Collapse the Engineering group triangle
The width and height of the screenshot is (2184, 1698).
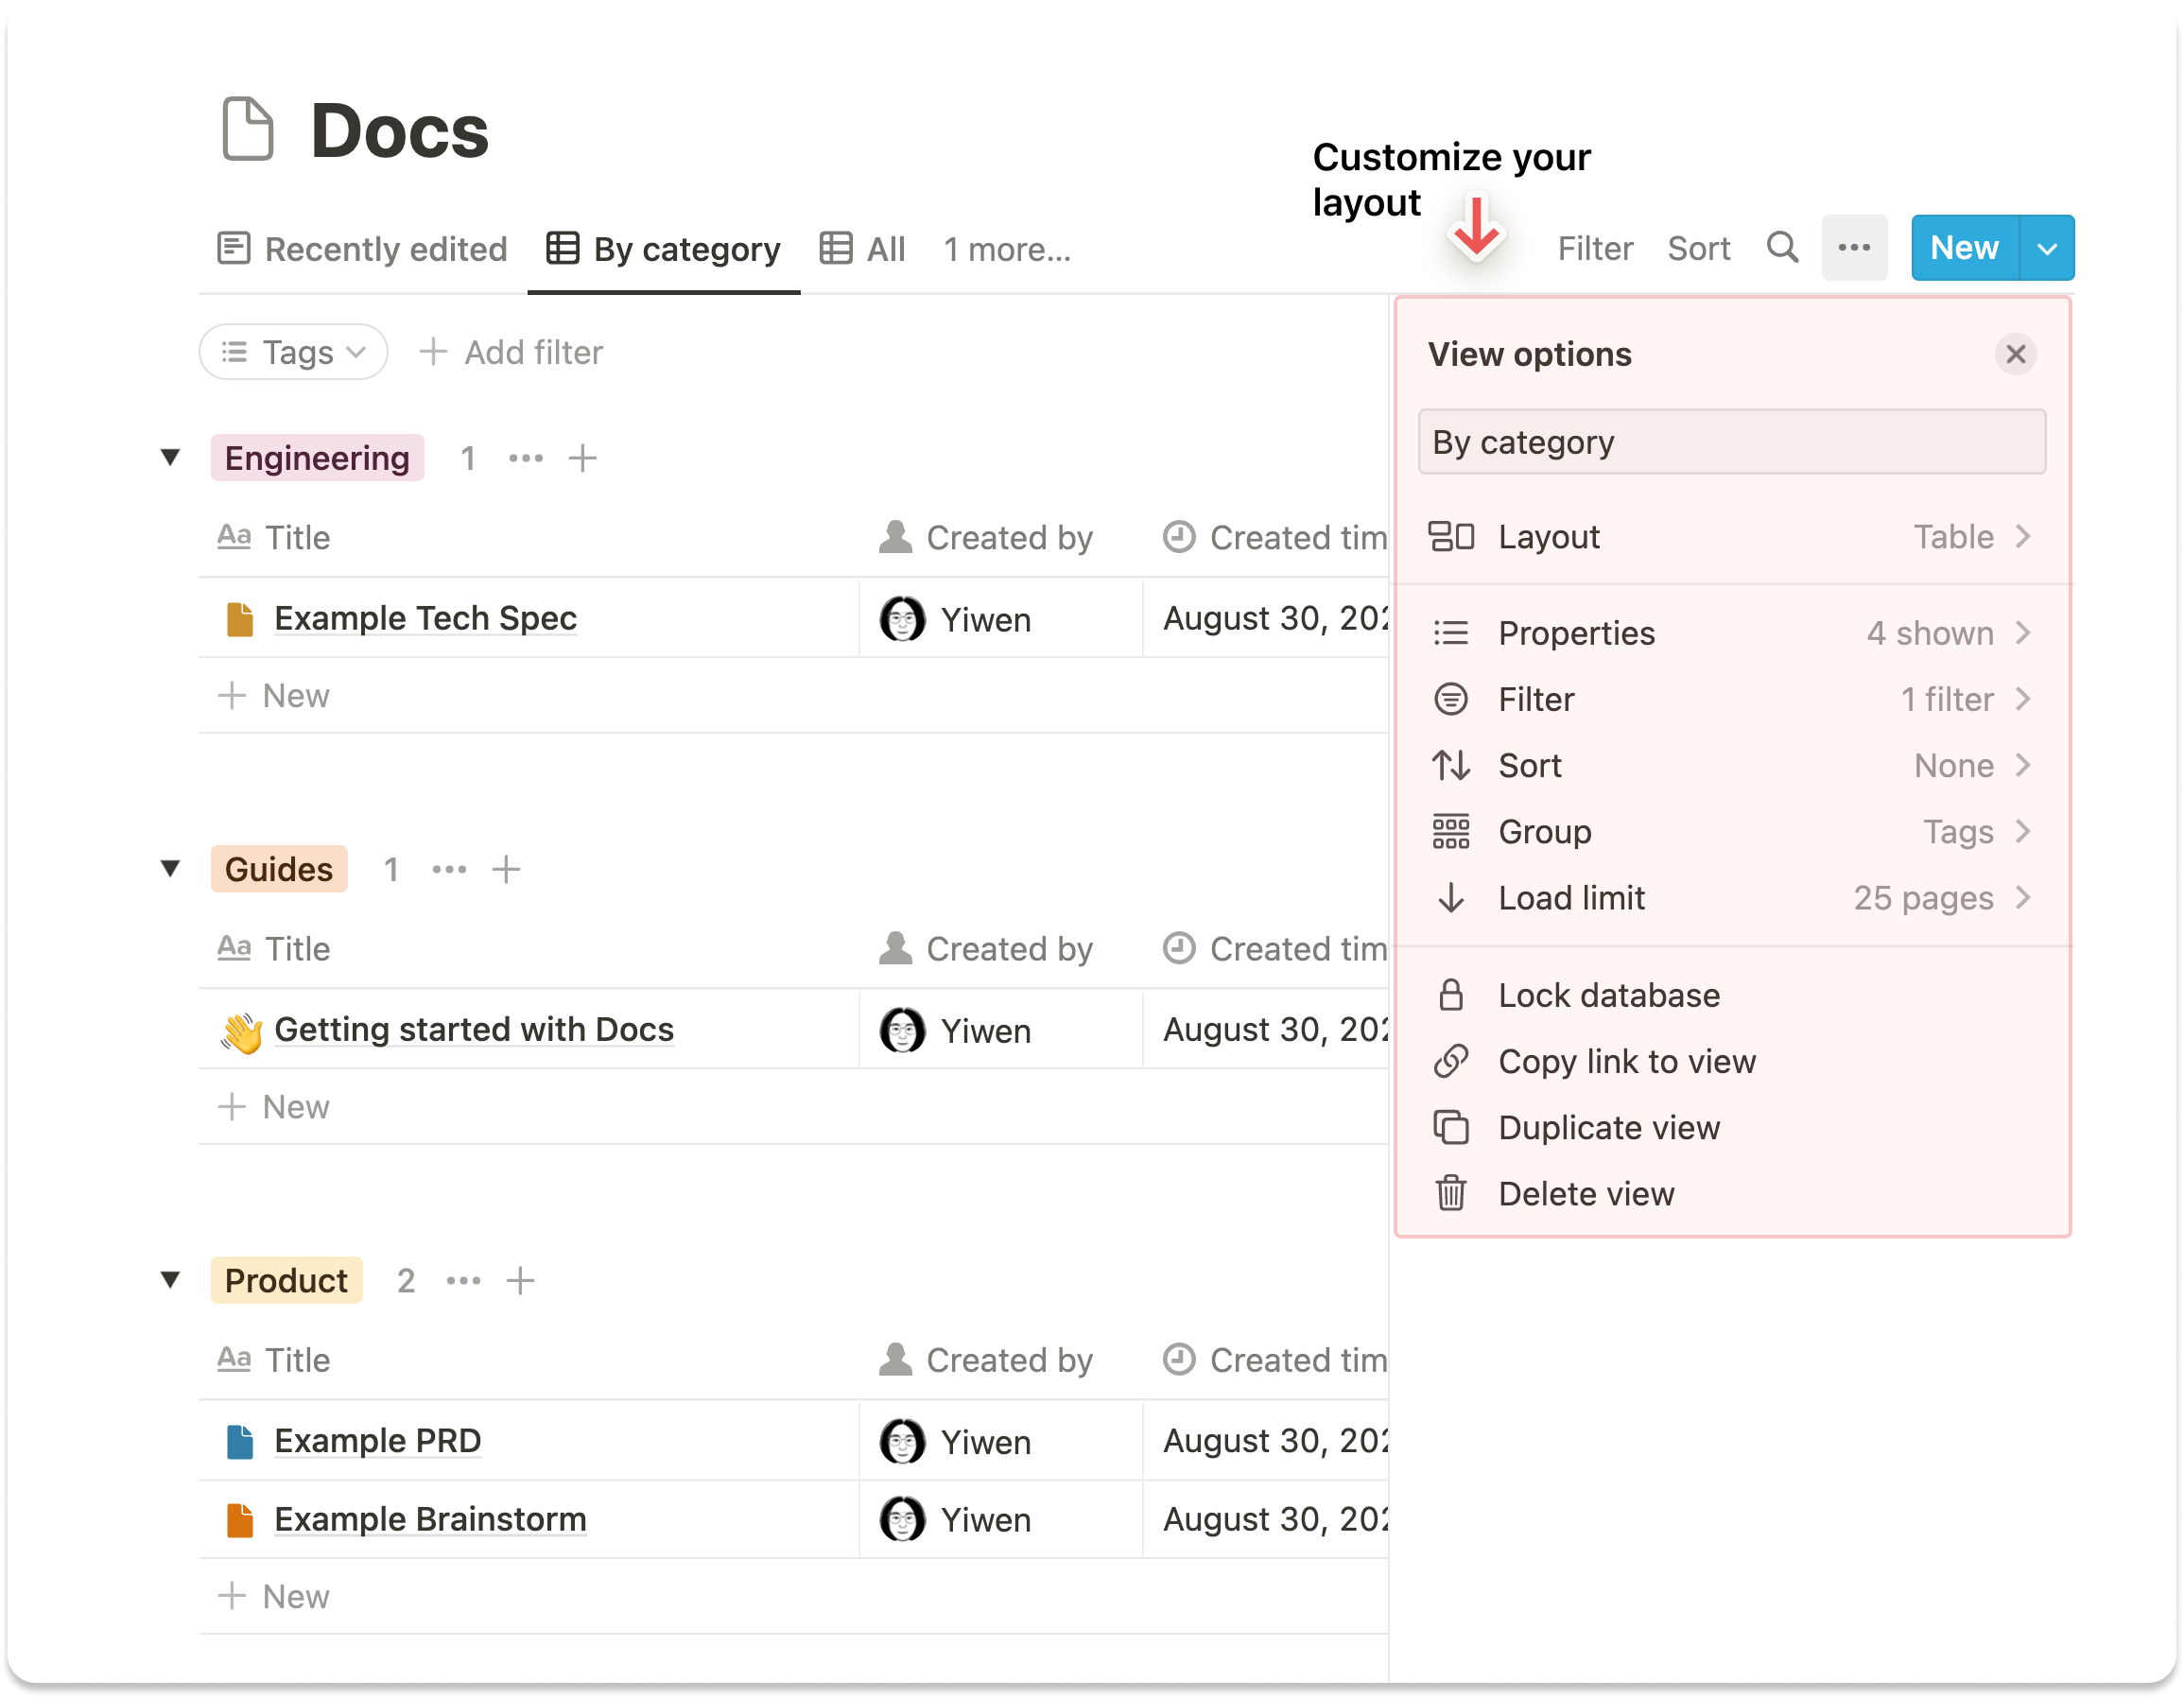click(x=170, y=457)
